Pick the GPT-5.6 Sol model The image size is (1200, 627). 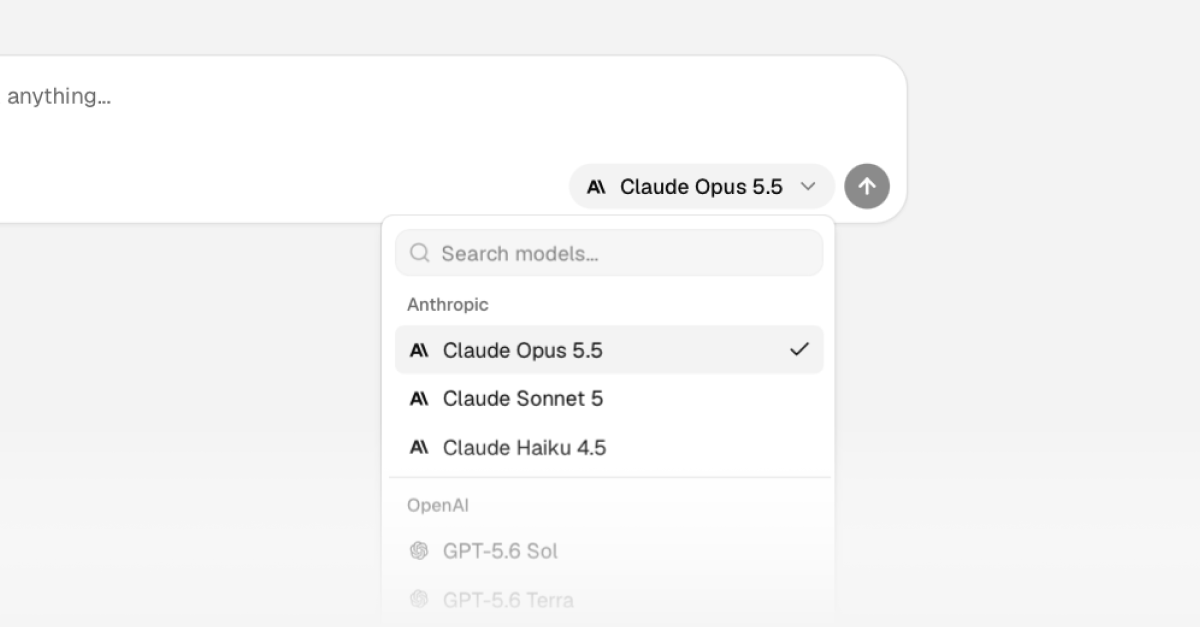[609, 550]
